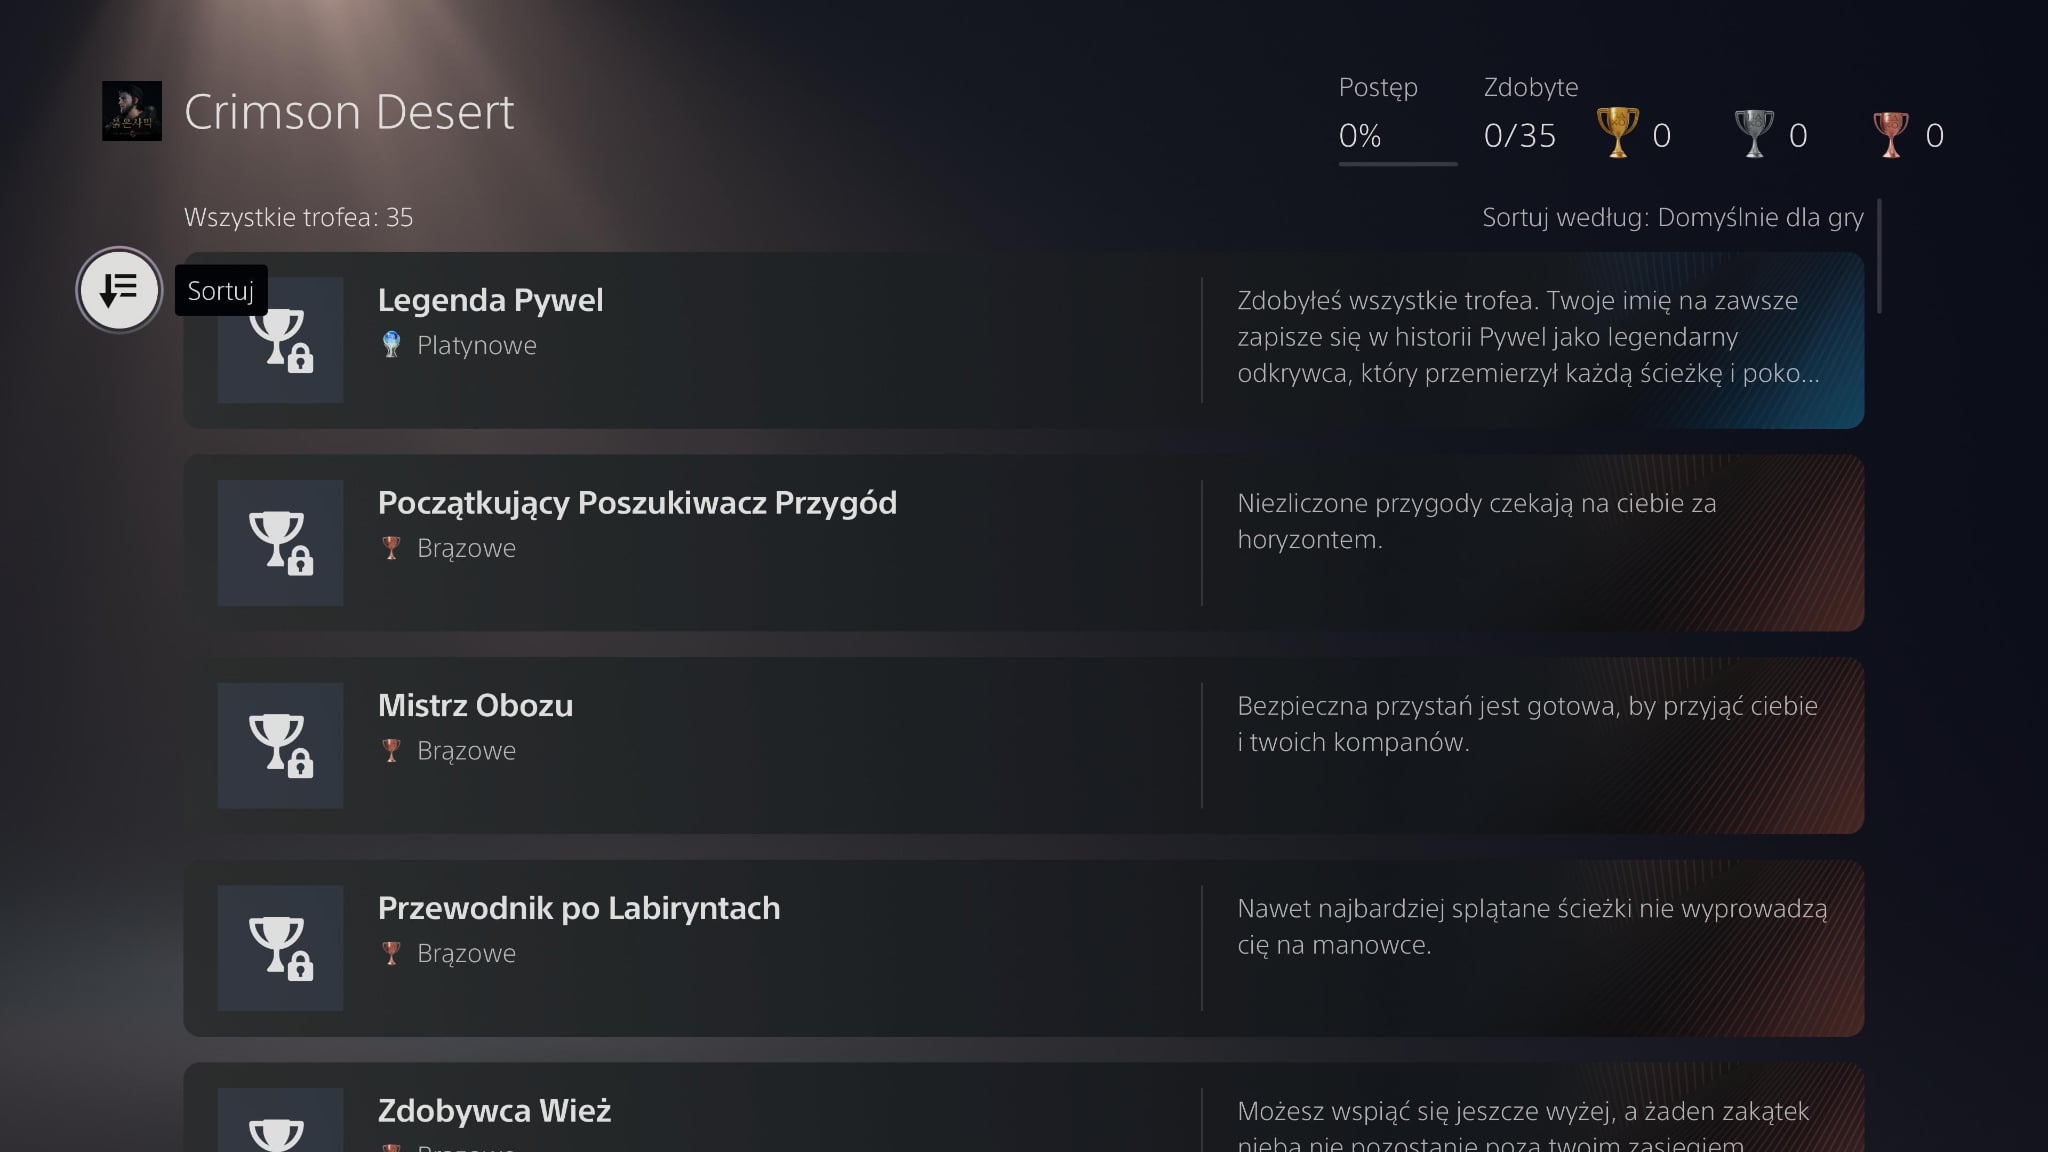Select the Przewodnik po Labiryntach trophy title
The width and height of the screenshot is (2048, 1152).
pos(578,908)
